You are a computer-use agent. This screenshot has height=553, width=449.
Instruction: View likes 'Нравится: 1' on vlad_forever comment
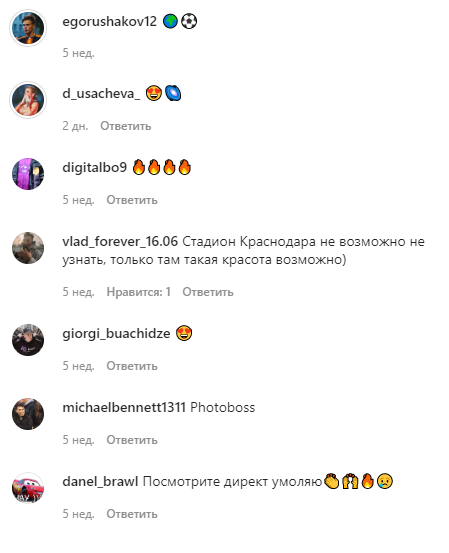click(139, 292)
